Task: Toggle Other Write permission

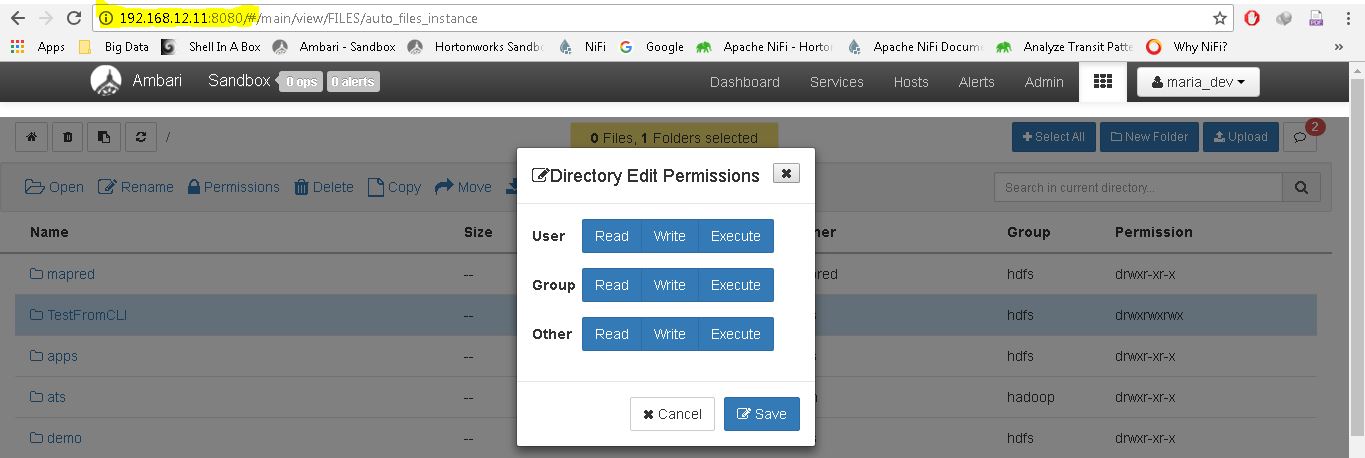Action: [x=669, y=334]
